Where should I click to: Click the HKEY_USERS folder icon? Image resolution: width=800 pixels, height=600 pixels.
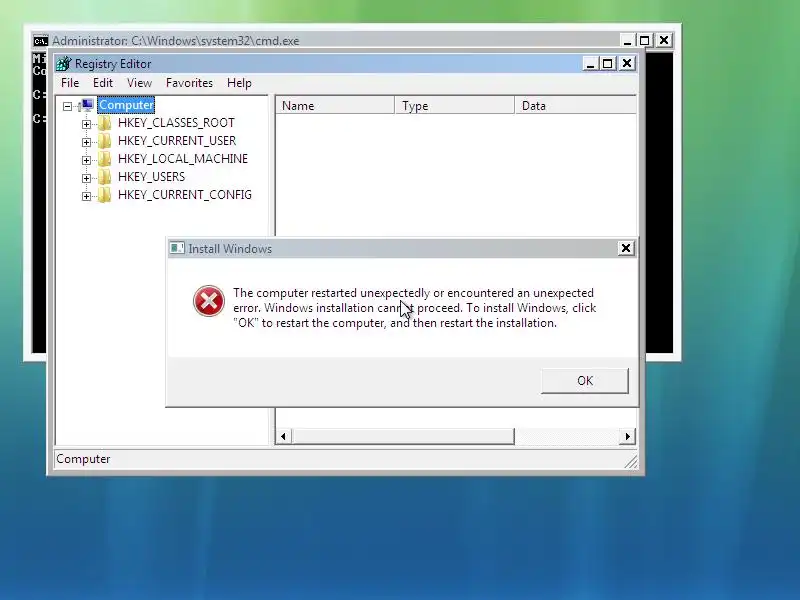[x=104, y=177]
